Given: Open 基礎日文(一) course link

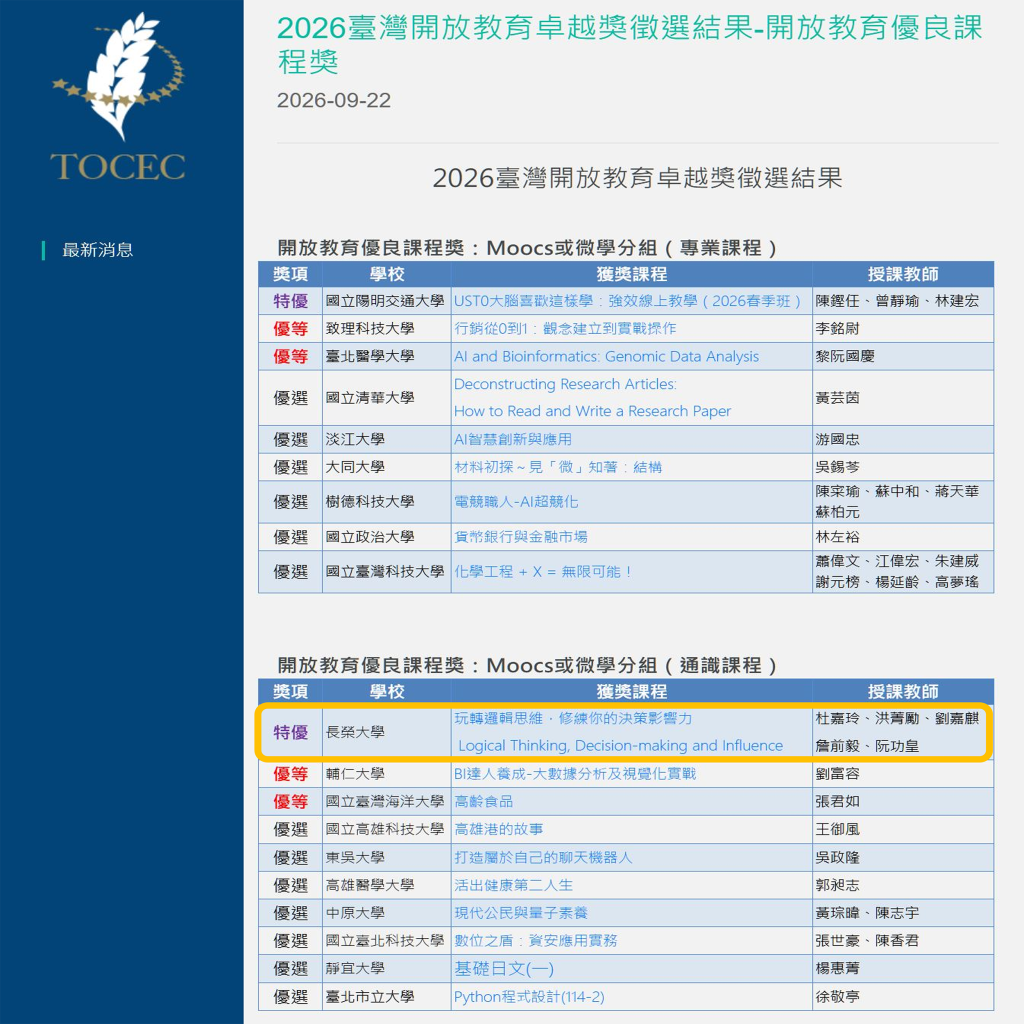Looking at the screenshot, I should click(x=504, y=968).
